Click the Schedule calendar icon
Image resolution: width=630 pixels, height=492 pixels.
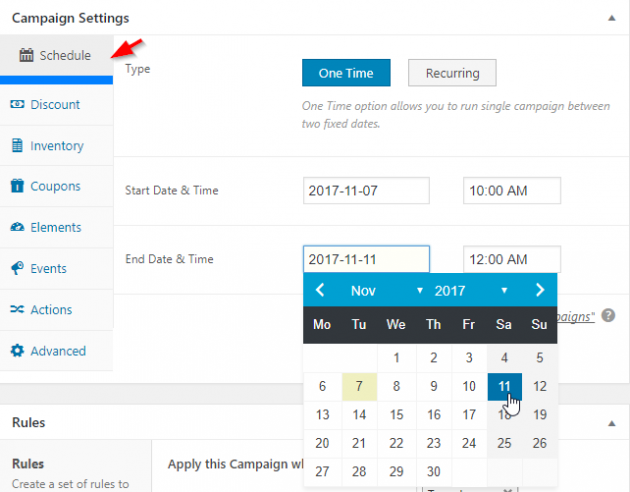point(27,55)
